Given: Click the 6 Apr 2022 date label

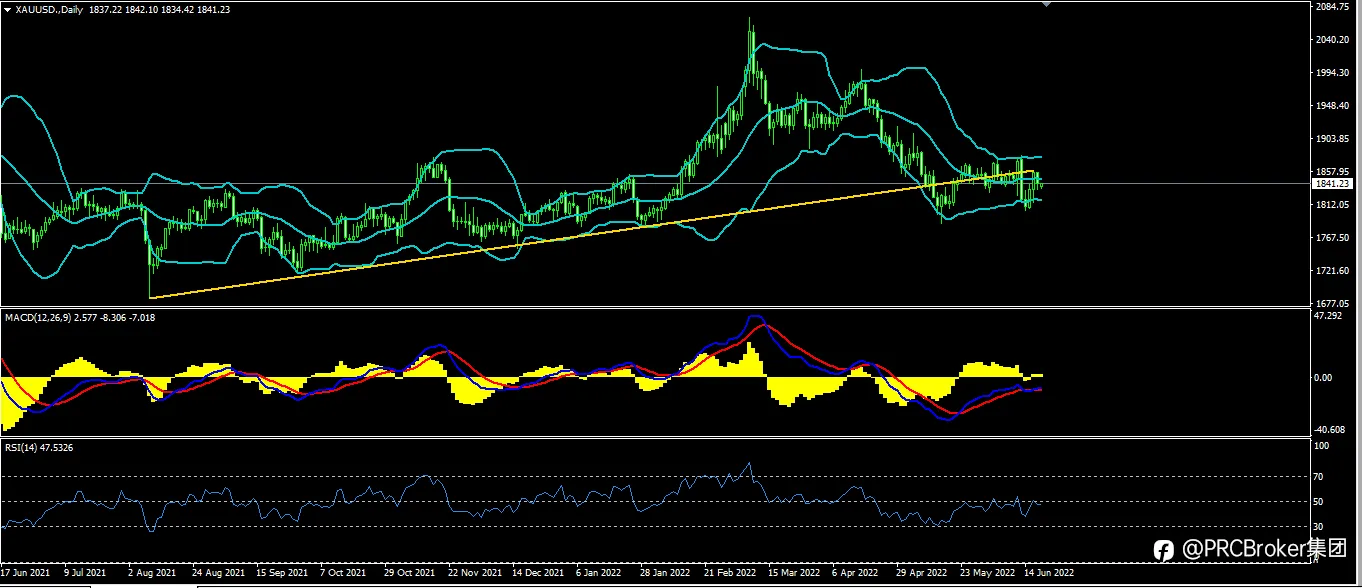Looking at the screenshot, I should point(855,574).
